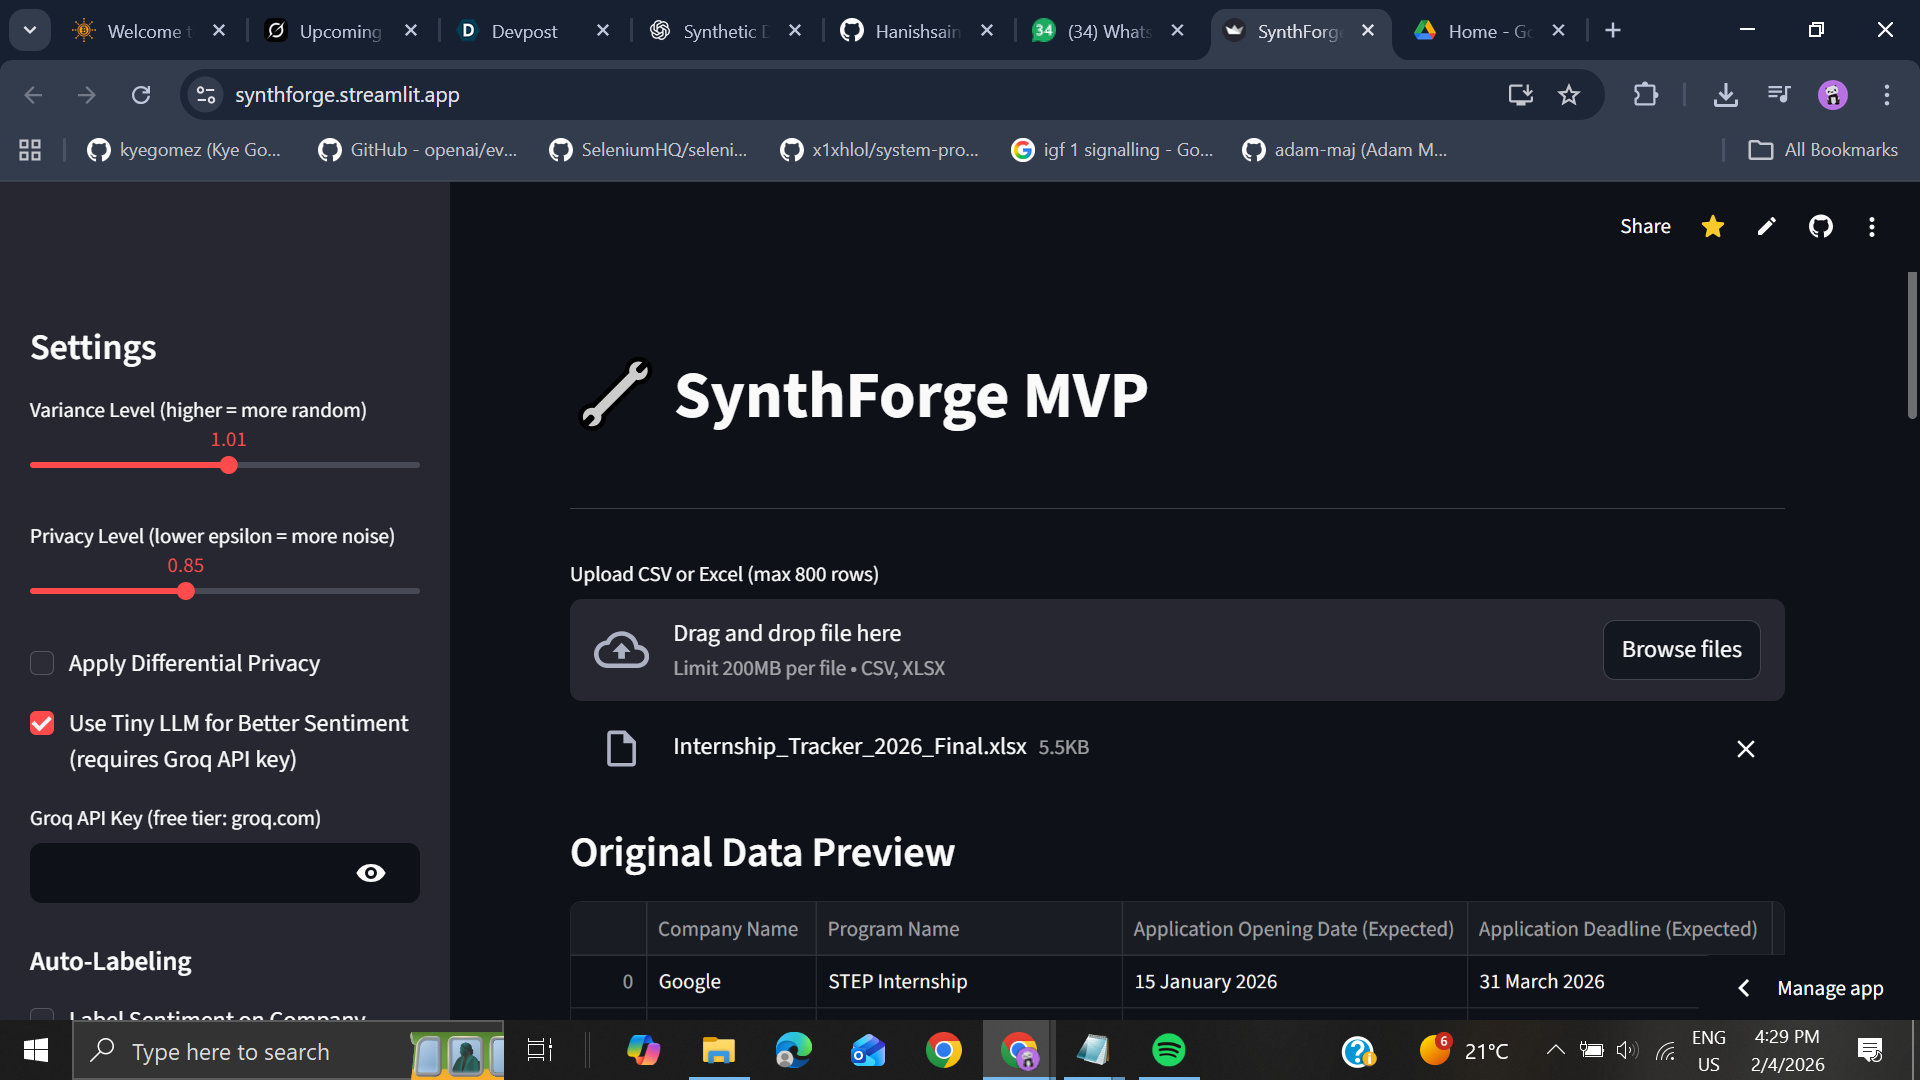Open Spotify from the Windows taskbar
Screen dimensions: 1920x1080
tap(1168, 1050)
